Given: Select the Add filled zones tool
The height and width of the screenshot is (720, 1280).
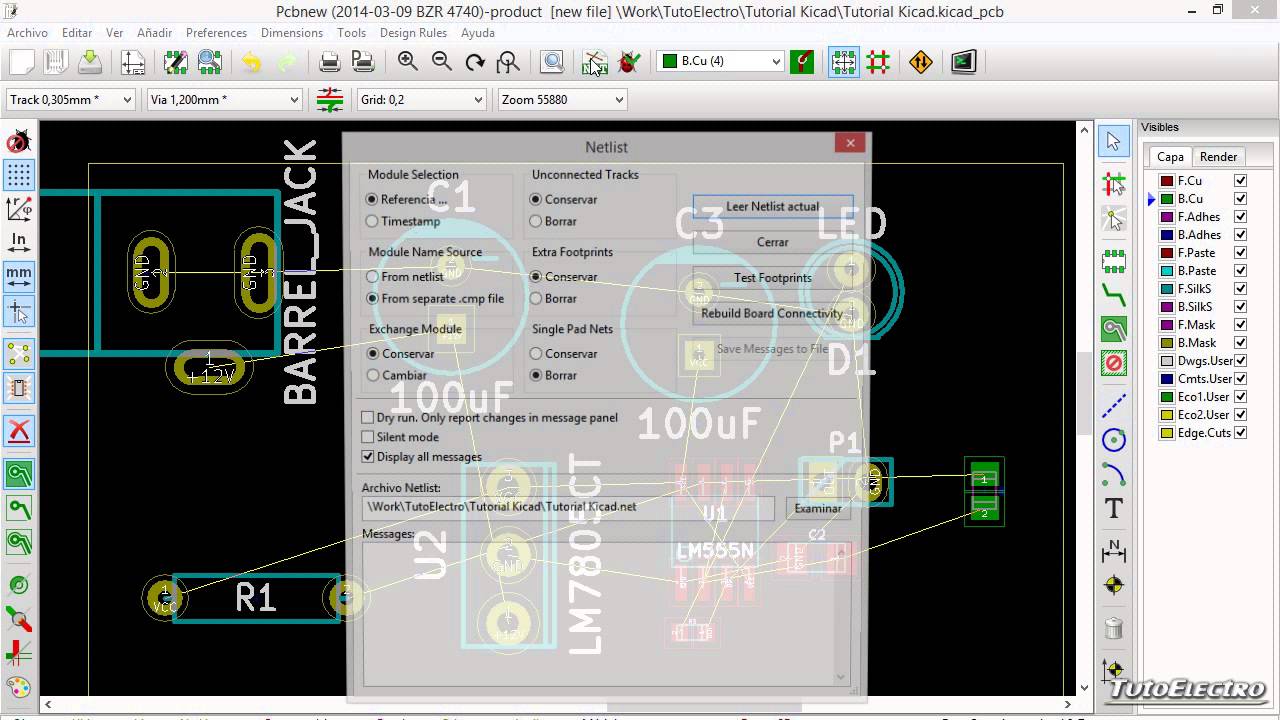Looking at the screenshot, I should [x=1114, y=329].
